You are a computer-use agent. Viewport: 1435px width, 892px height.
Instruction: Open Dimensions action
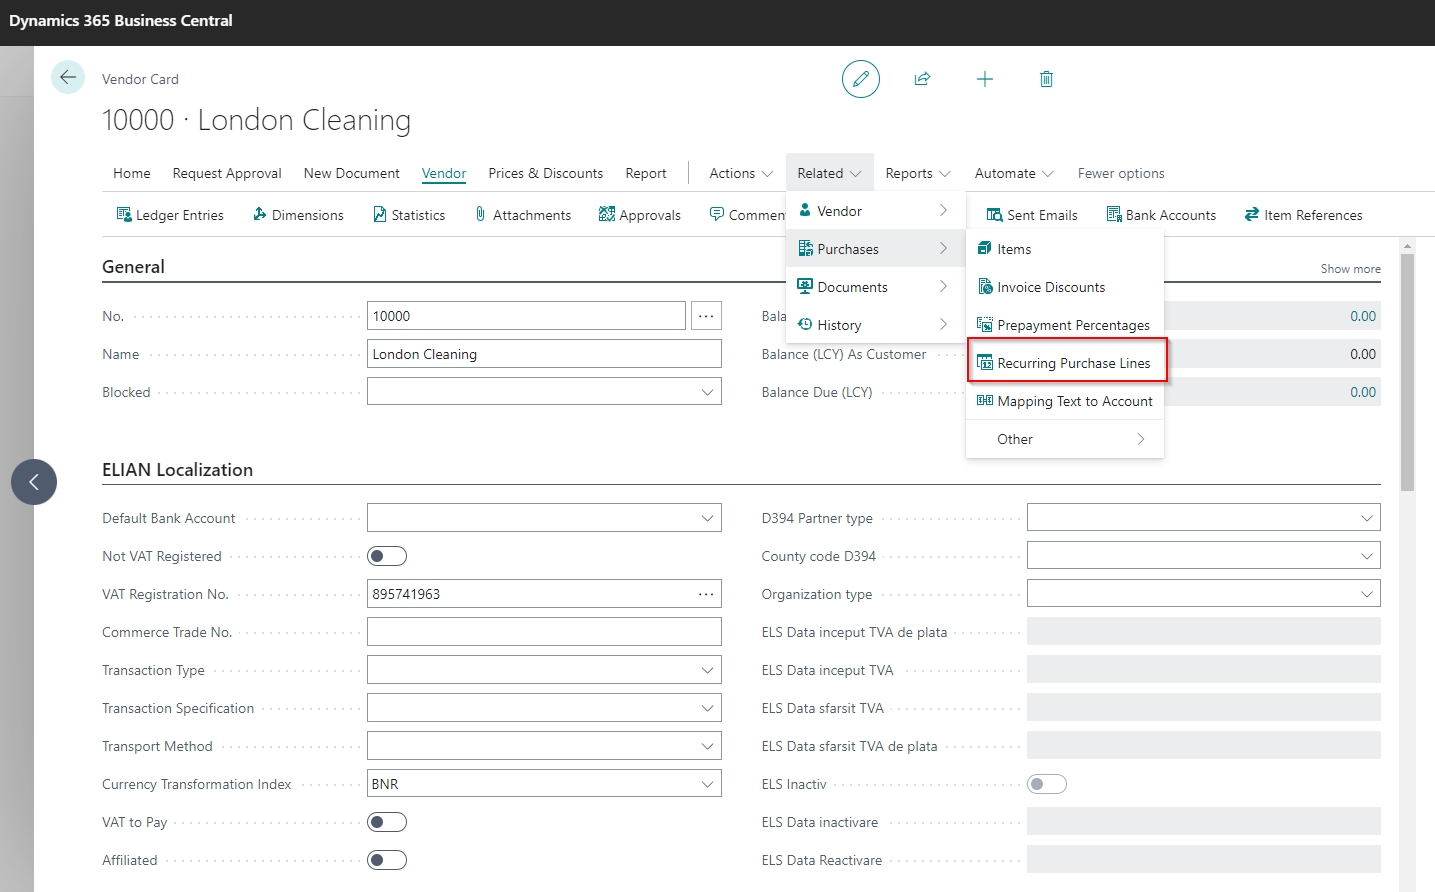[298, 215]
